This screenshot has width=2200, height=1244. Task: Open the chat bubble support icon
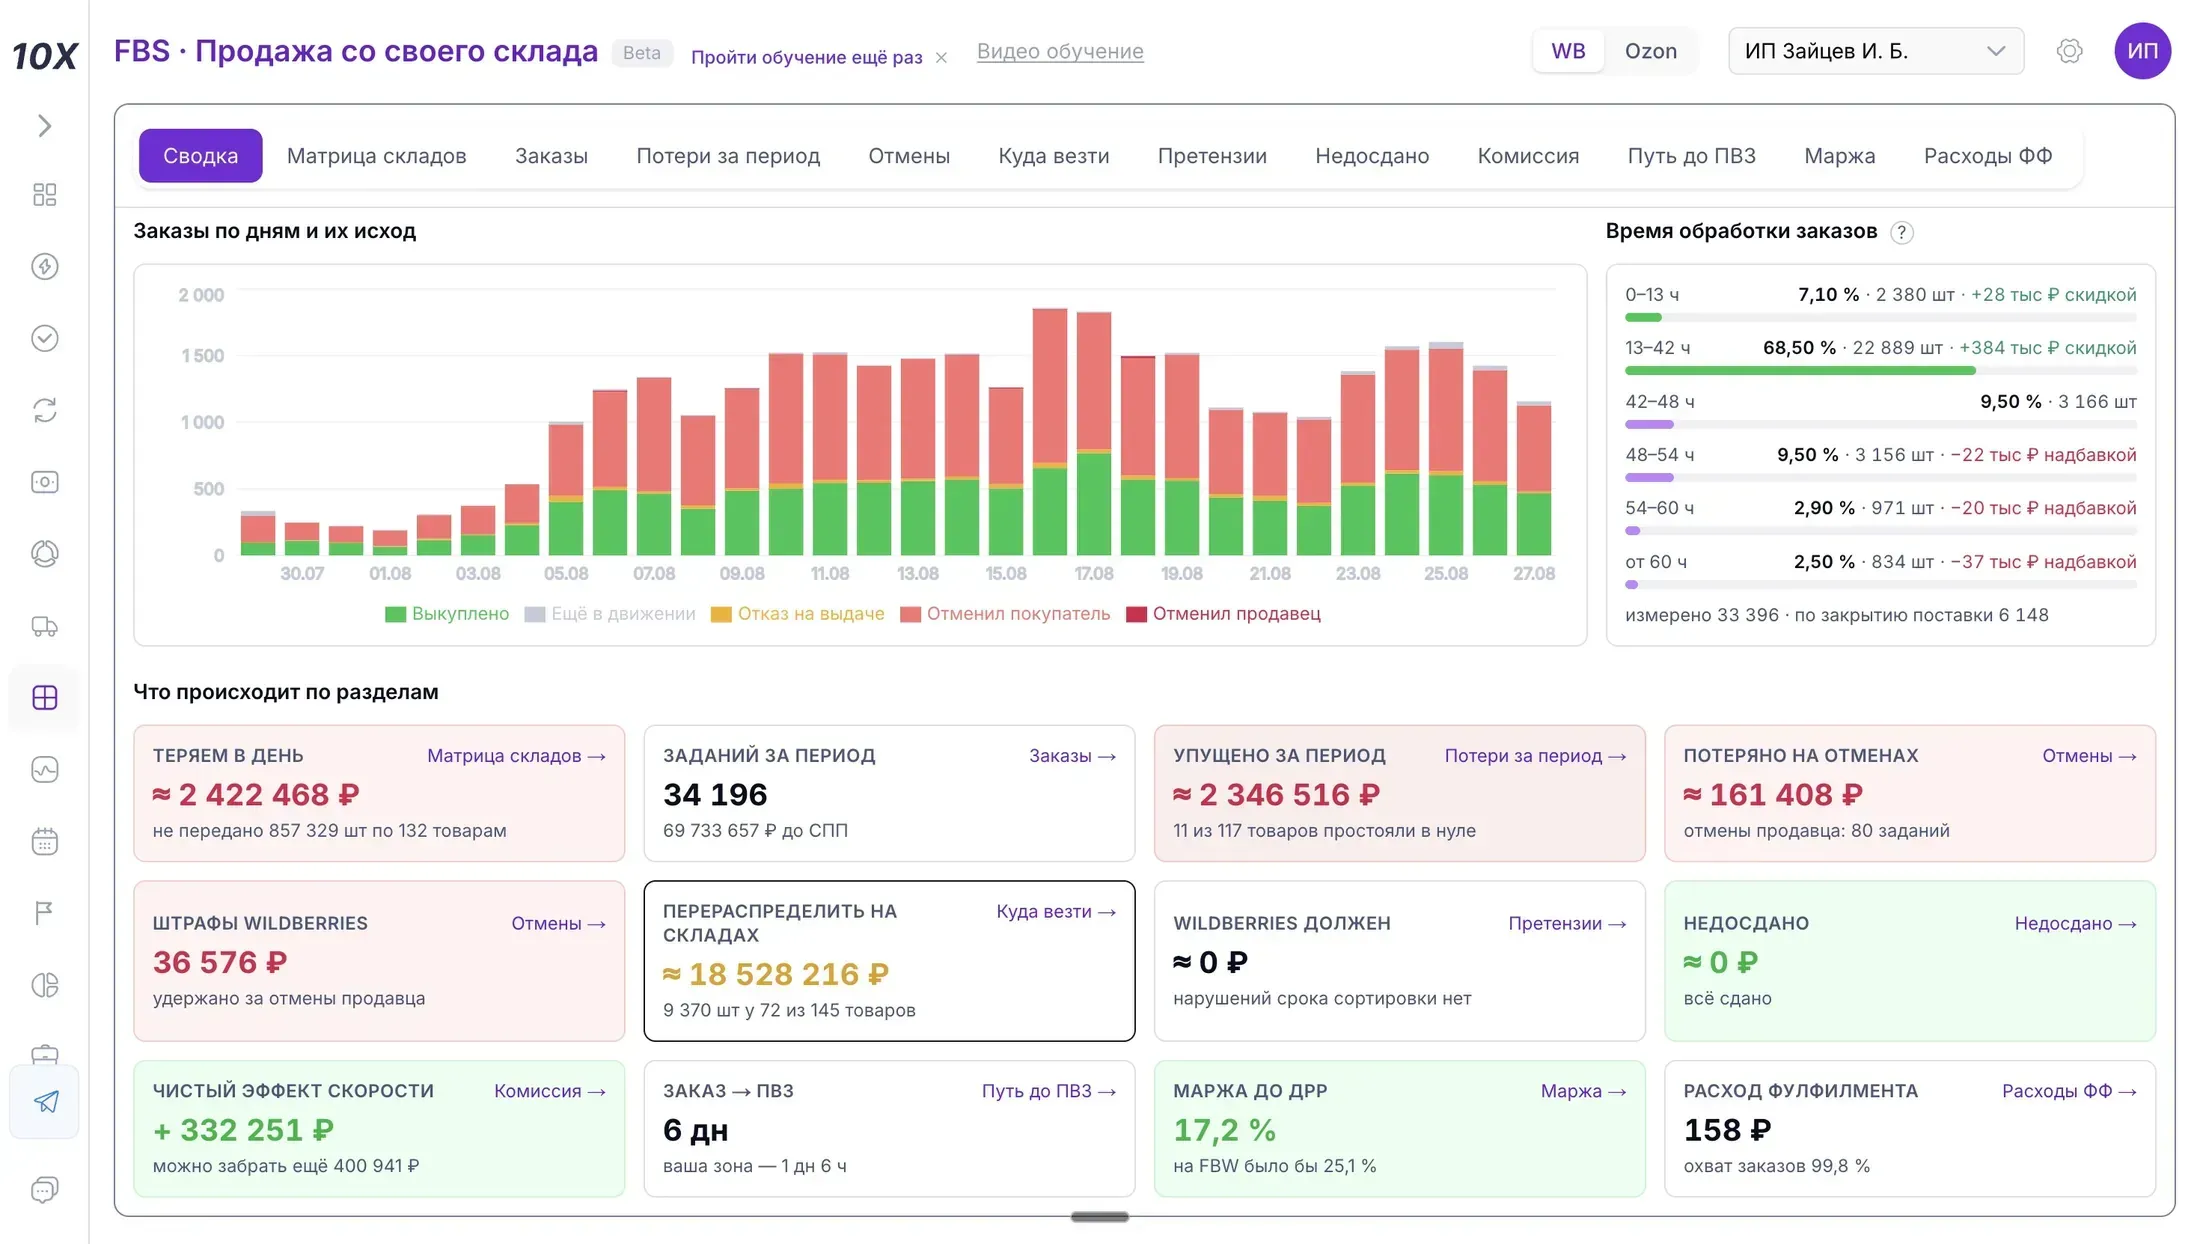(44, 1189)
